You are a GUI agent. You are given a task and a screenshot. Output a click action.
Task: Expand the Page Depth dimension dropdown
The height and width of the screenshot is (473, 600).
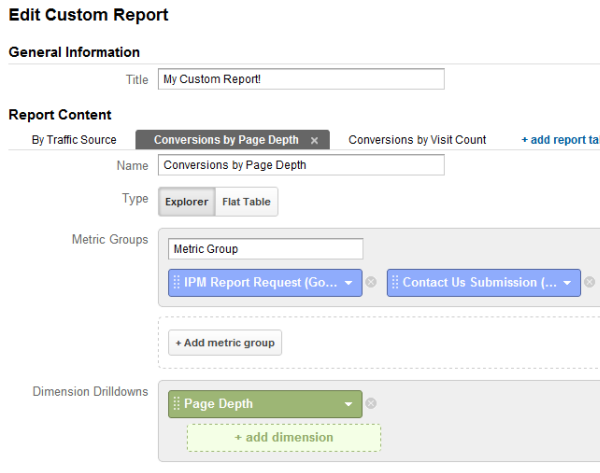348,404
